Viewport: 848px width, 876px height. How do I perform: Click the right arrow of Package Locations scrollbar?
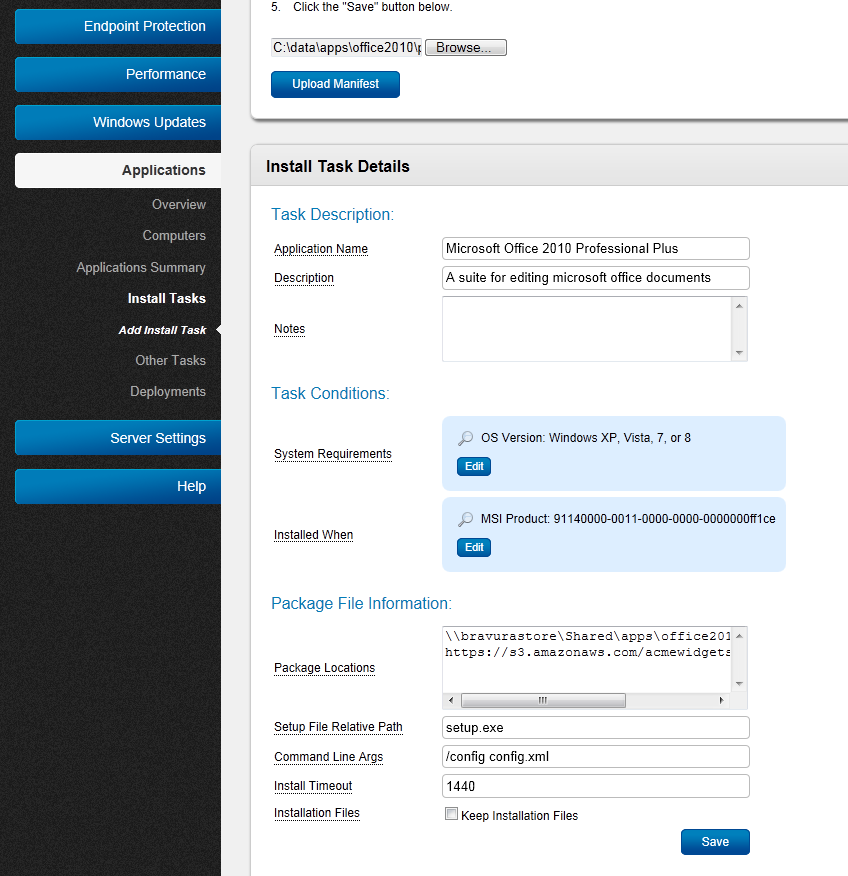click(x=723, y=700)
